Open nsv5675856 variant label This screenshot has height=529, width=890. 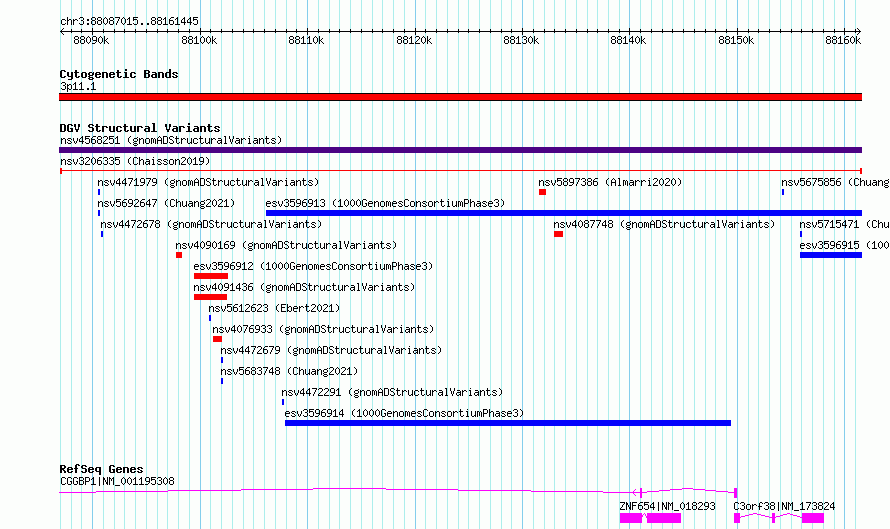pos(835,182)
